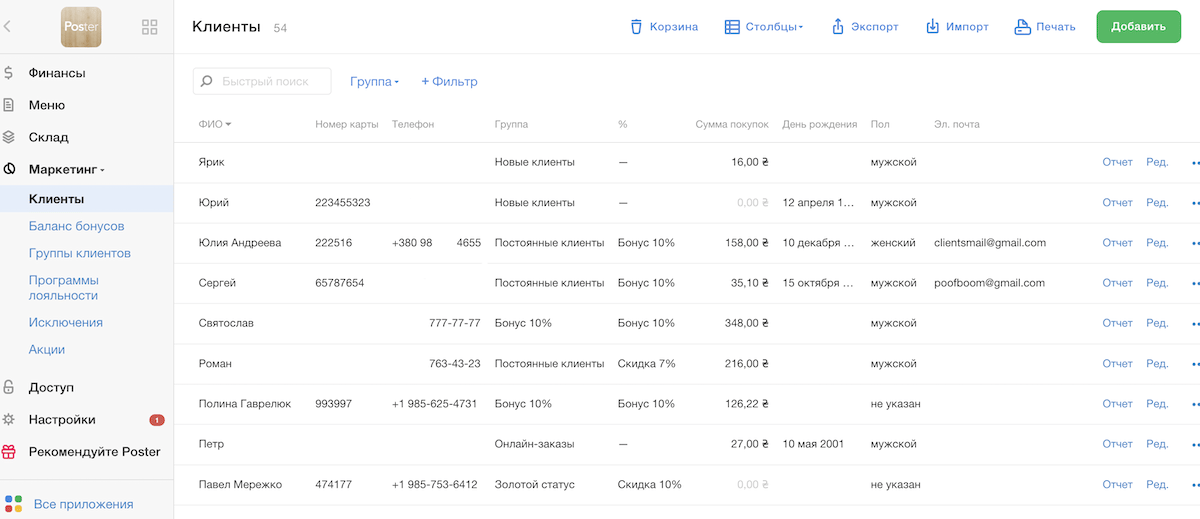Open the Report link for Юлия Андреева
The width and height of the screenshot is (1200, 519).
[x=1117, y=243]
